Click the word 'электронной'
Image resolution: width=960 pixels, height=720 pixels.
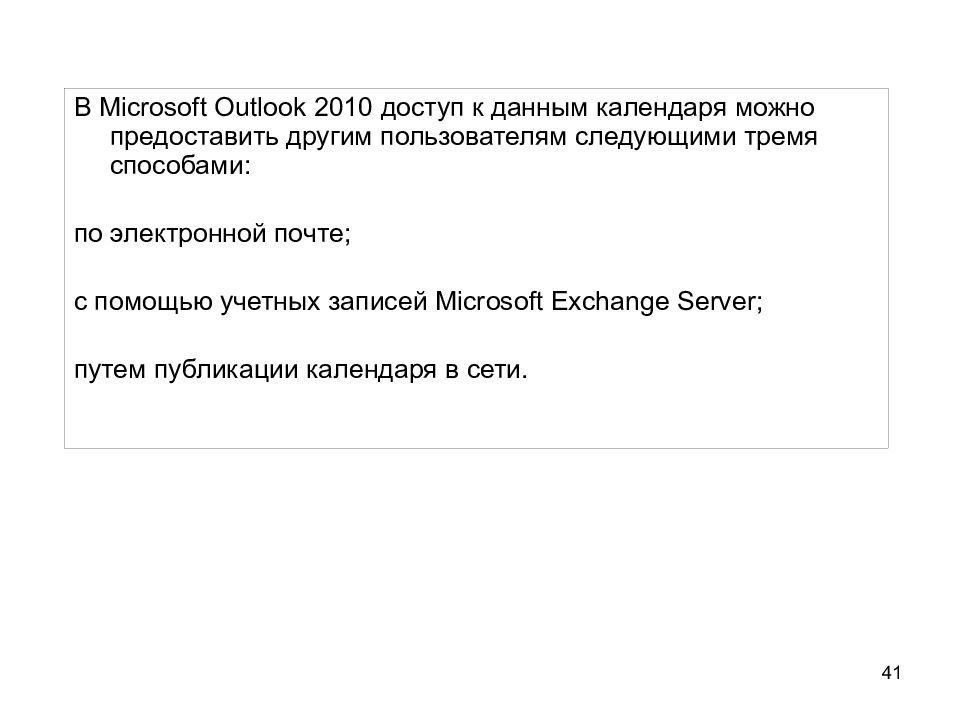click(x=188, y=234)
